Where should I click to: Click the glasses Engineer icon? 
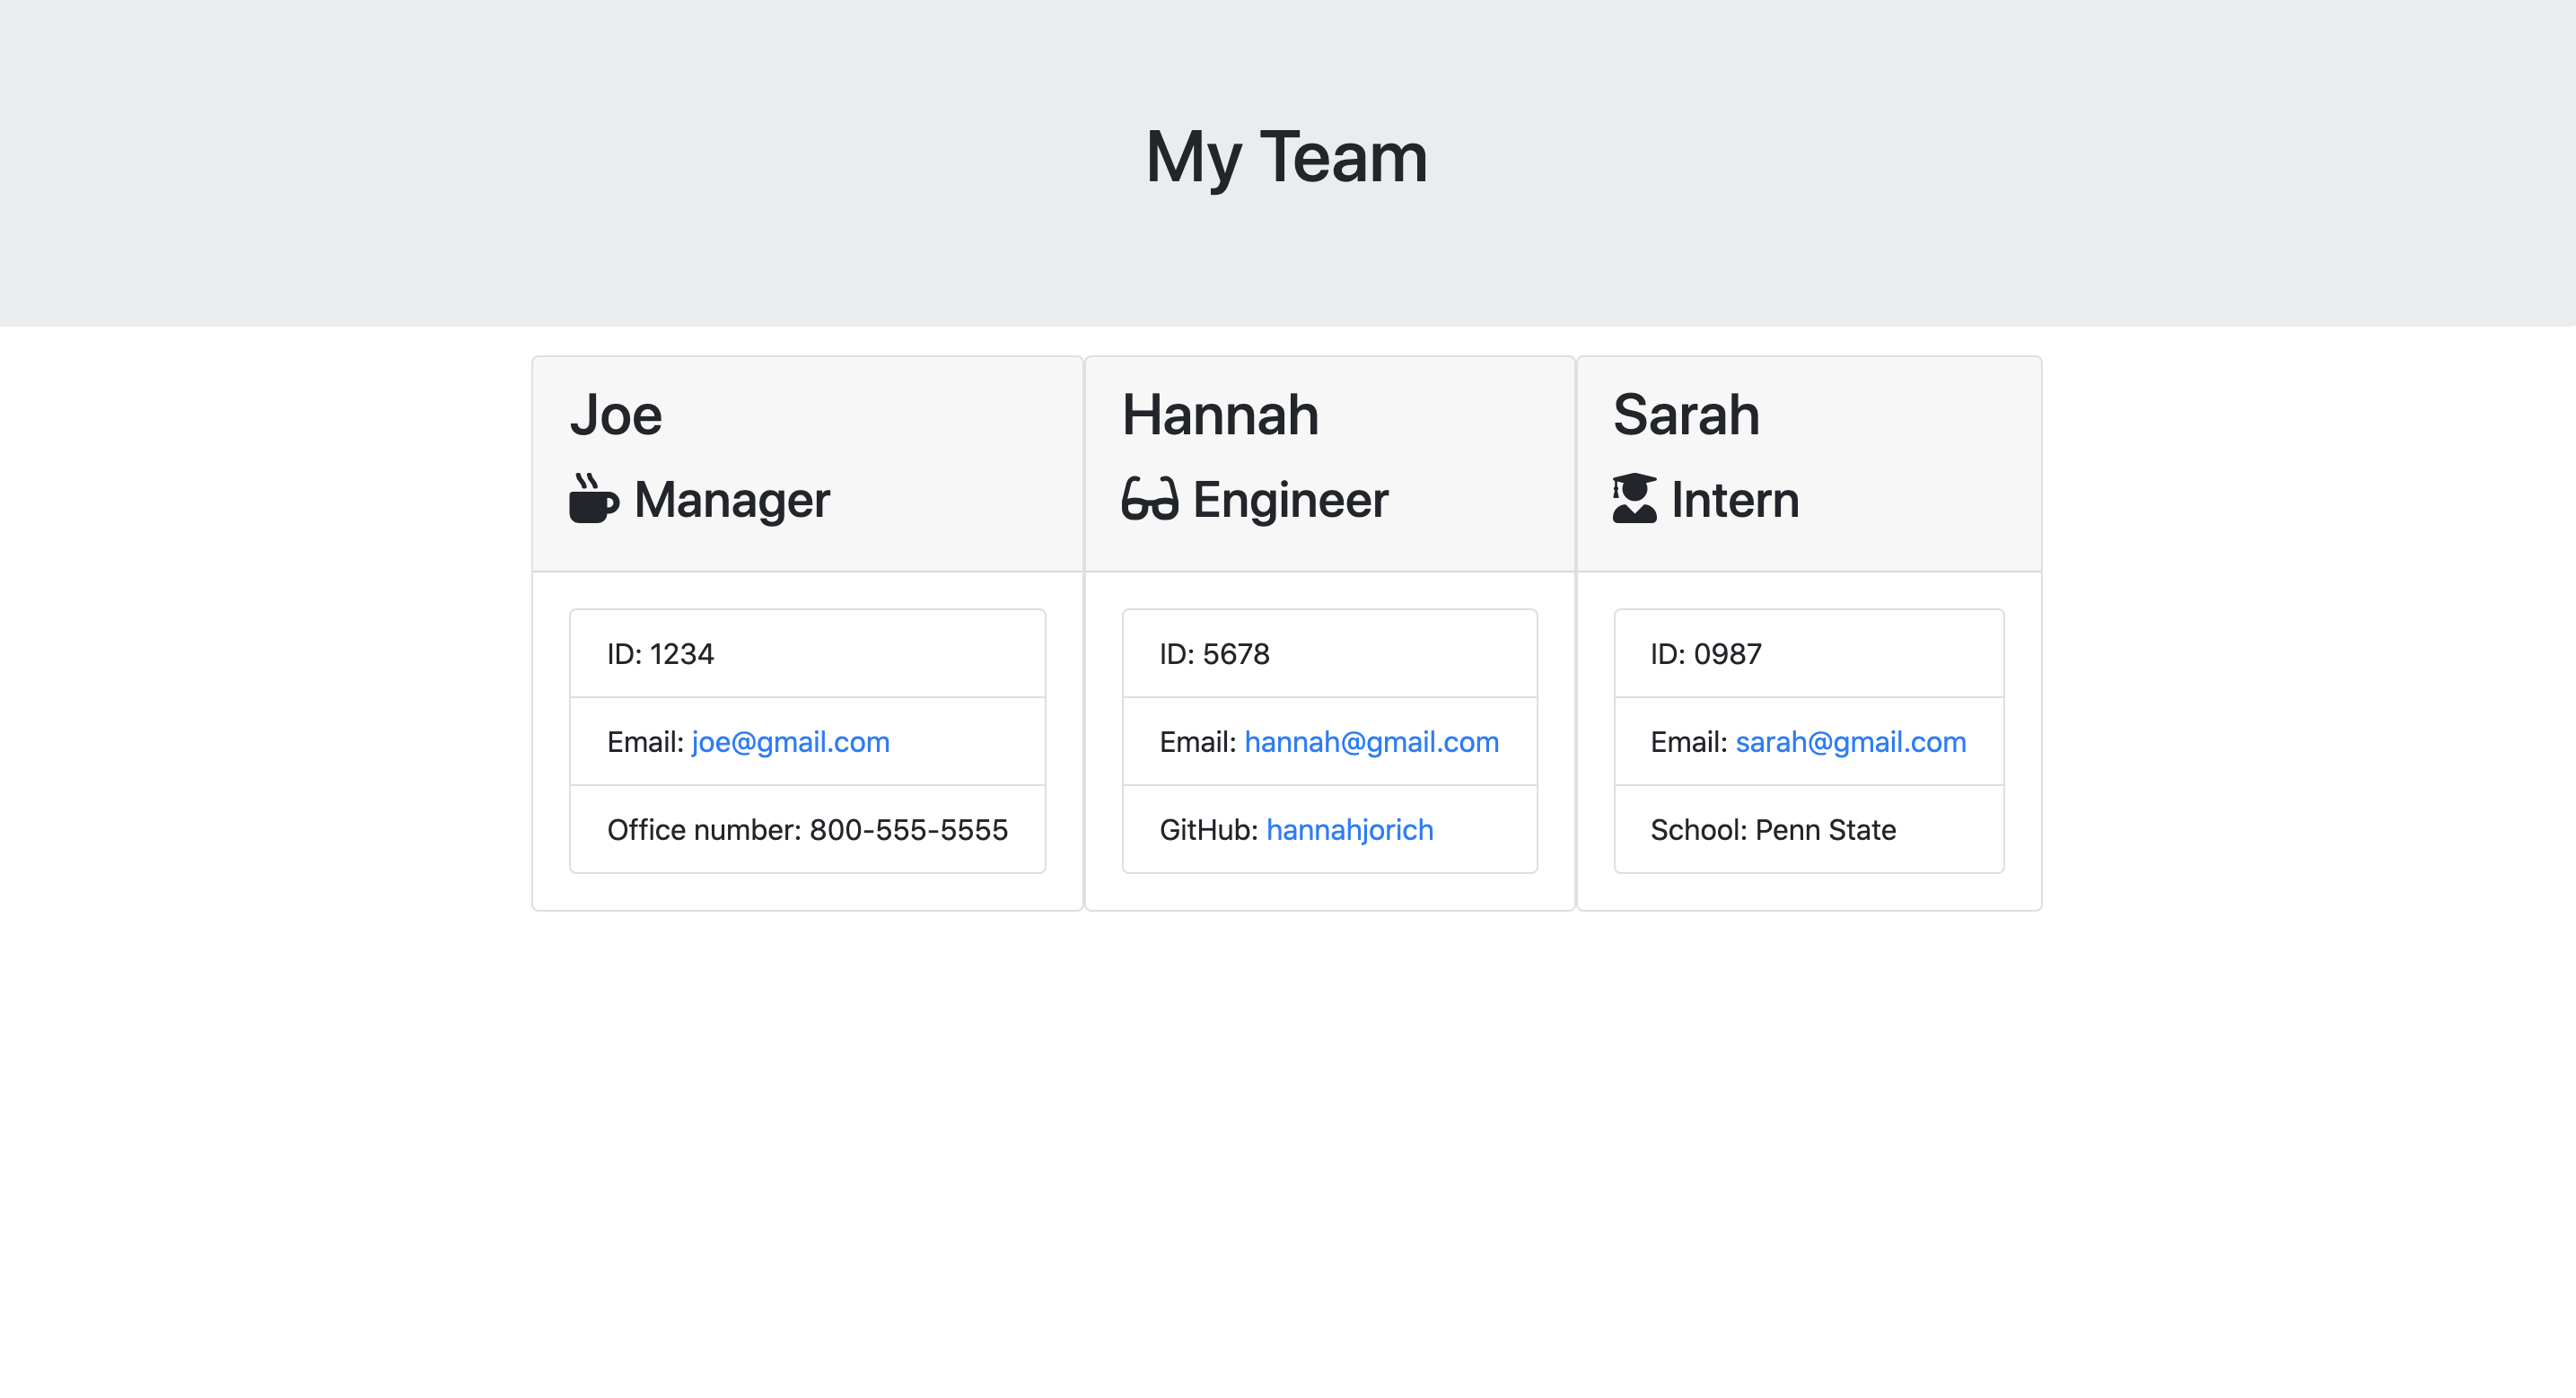[1149, 499]
